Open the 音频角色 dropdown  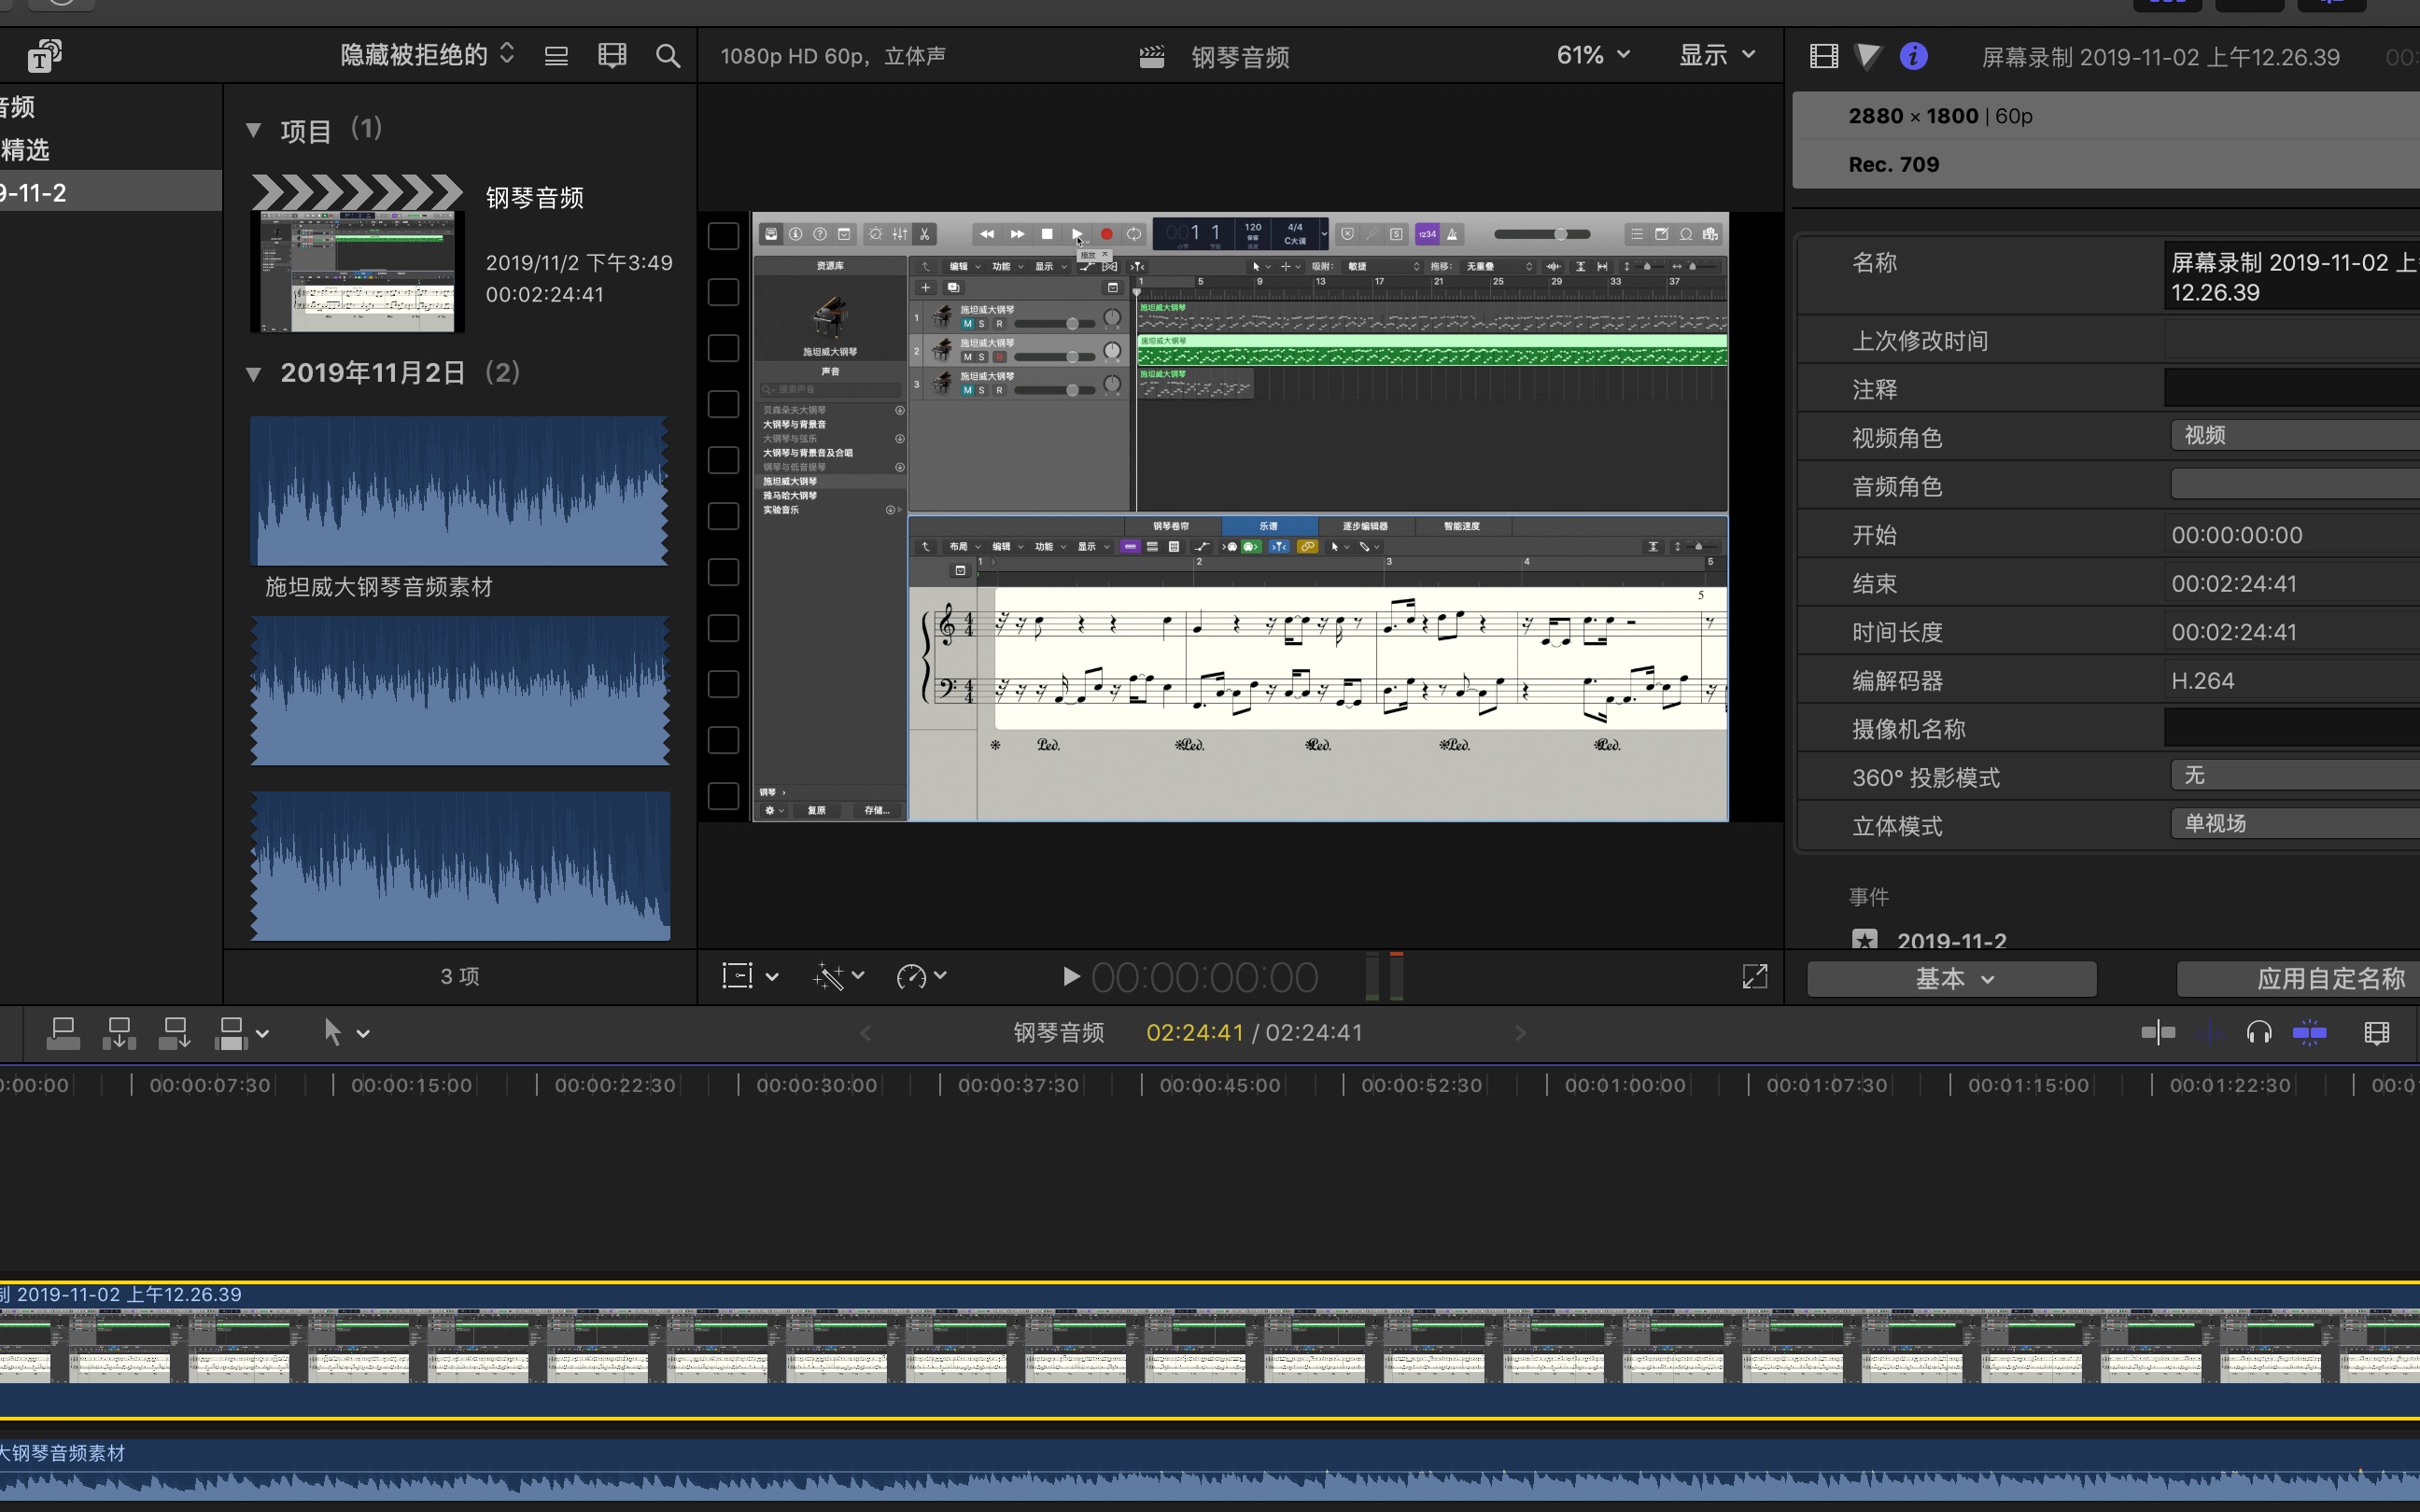[2295, 484]
